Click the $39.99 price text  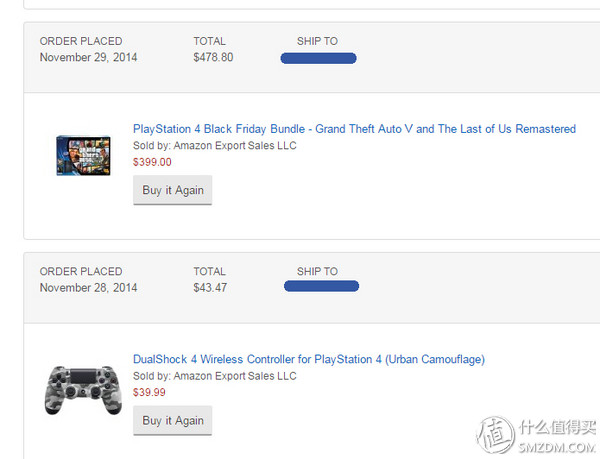click(149, 392)
